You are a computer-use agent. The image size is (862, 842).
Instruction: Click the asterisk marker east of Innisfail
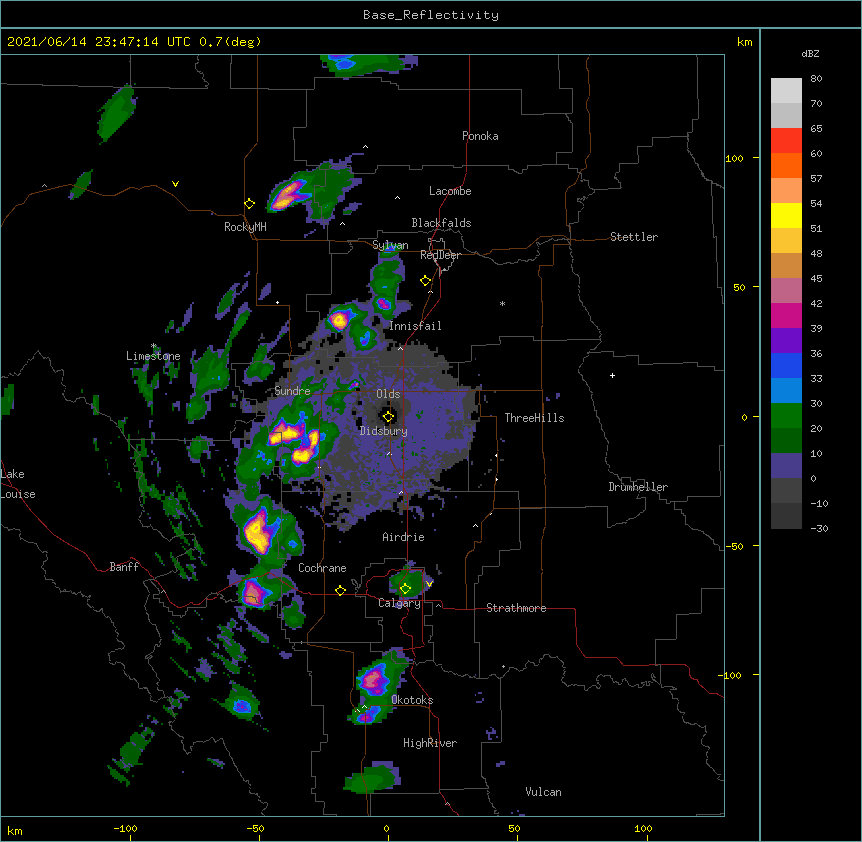(x=502, y=303)
